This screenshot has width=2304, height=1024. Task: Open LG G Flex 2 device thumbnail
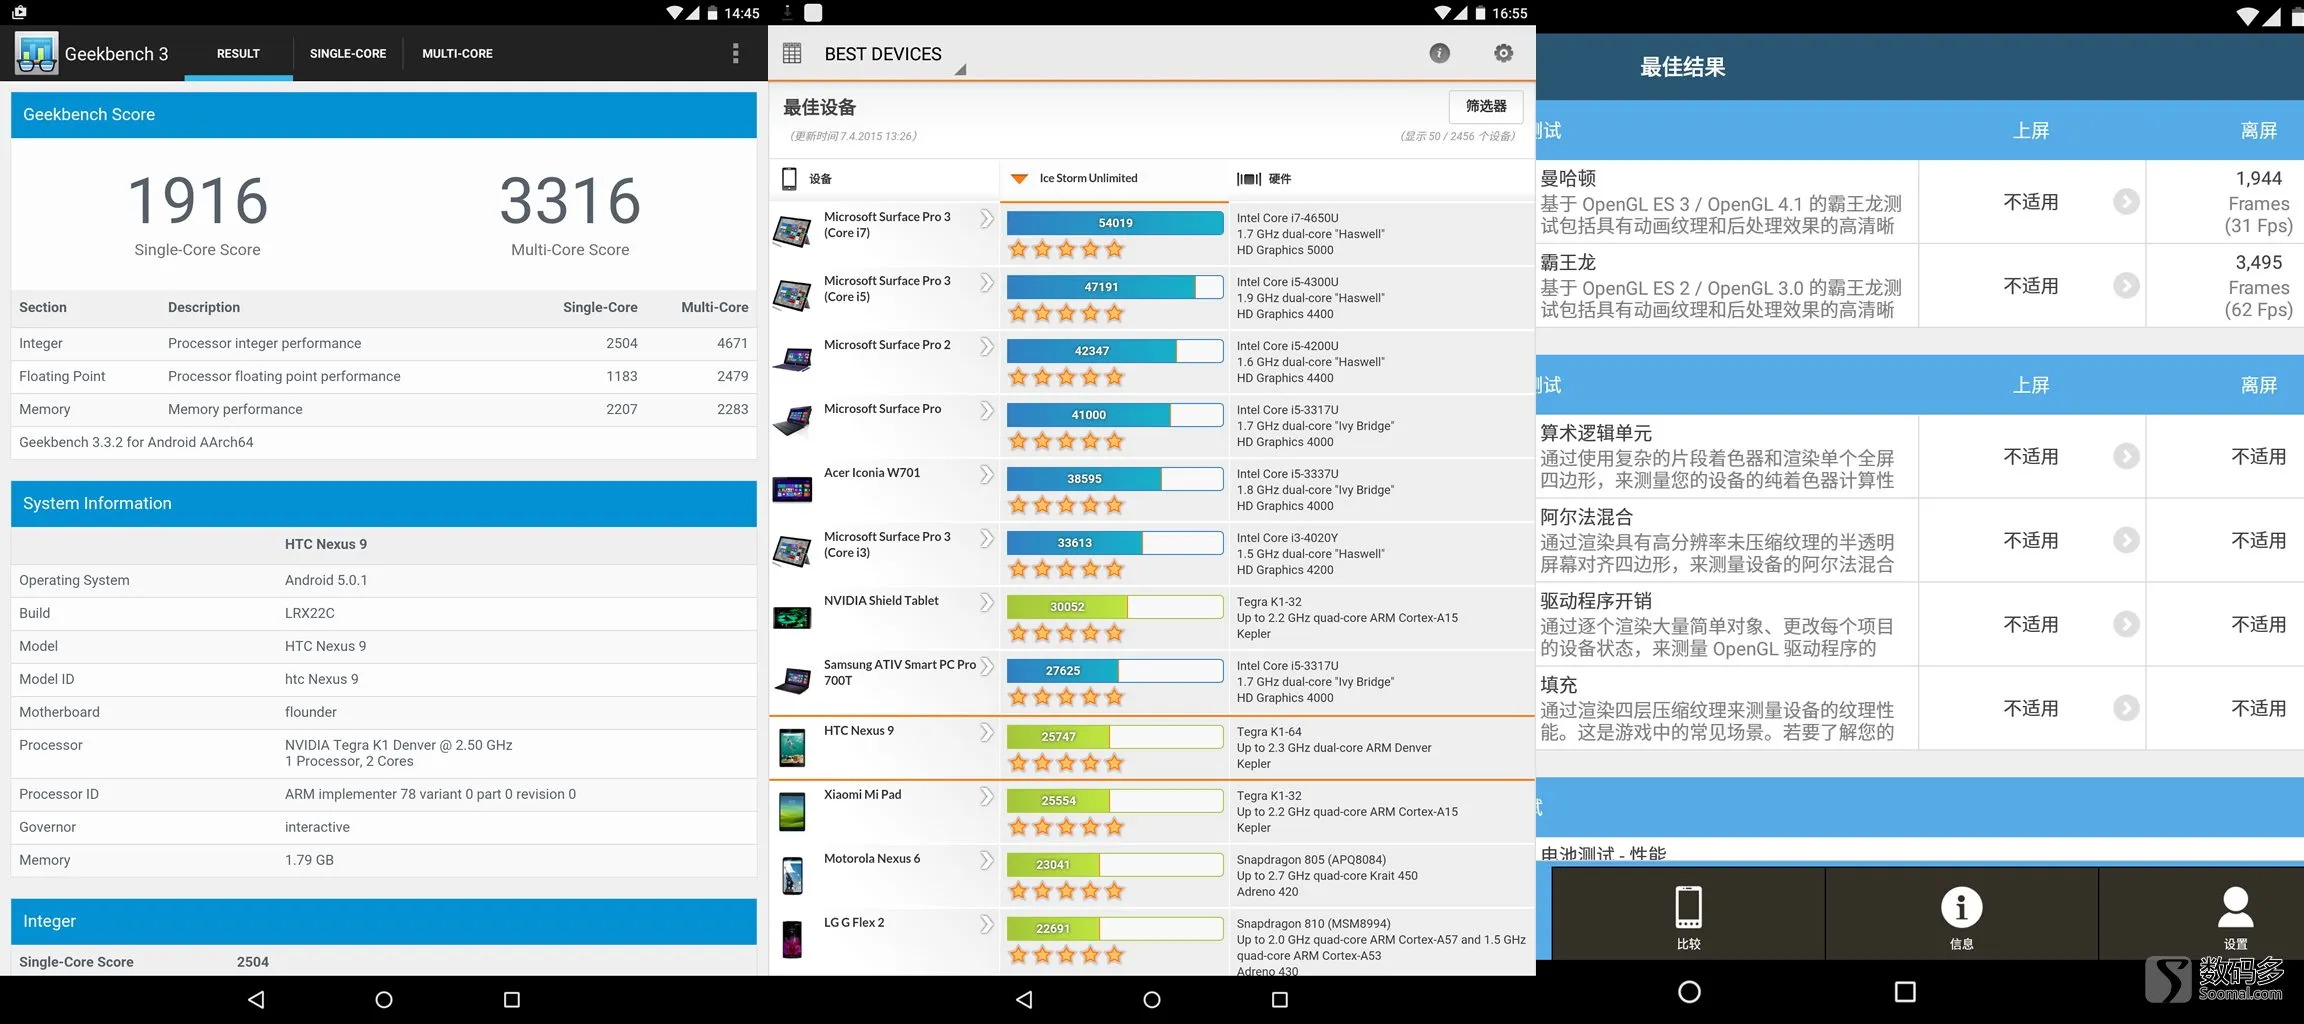pos(792,940)
